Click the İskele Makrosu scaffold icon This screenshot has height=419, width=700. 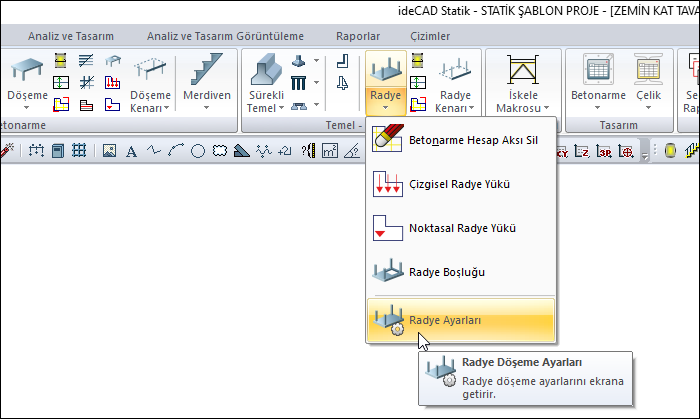tap(523, 69)
